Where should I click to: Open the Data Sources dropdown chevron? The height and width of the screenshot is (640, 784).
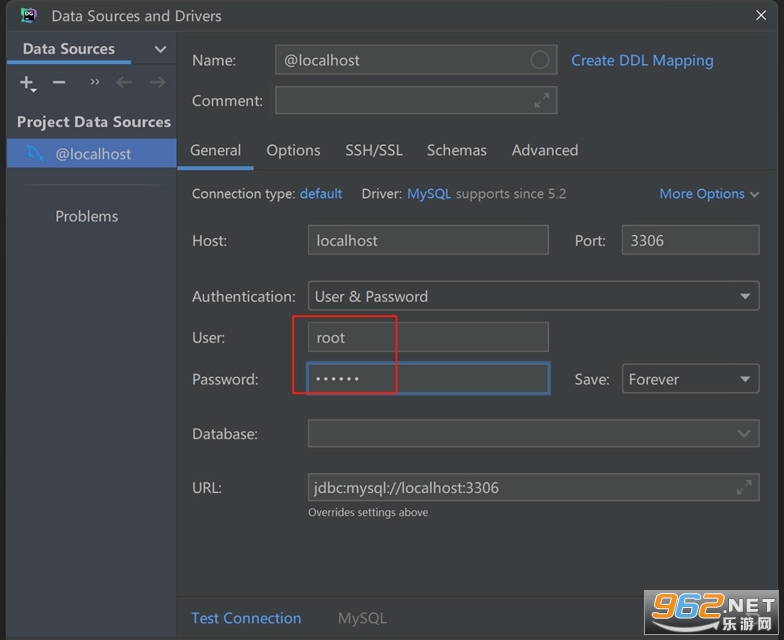pyautogui.click(x=160, y=49)
